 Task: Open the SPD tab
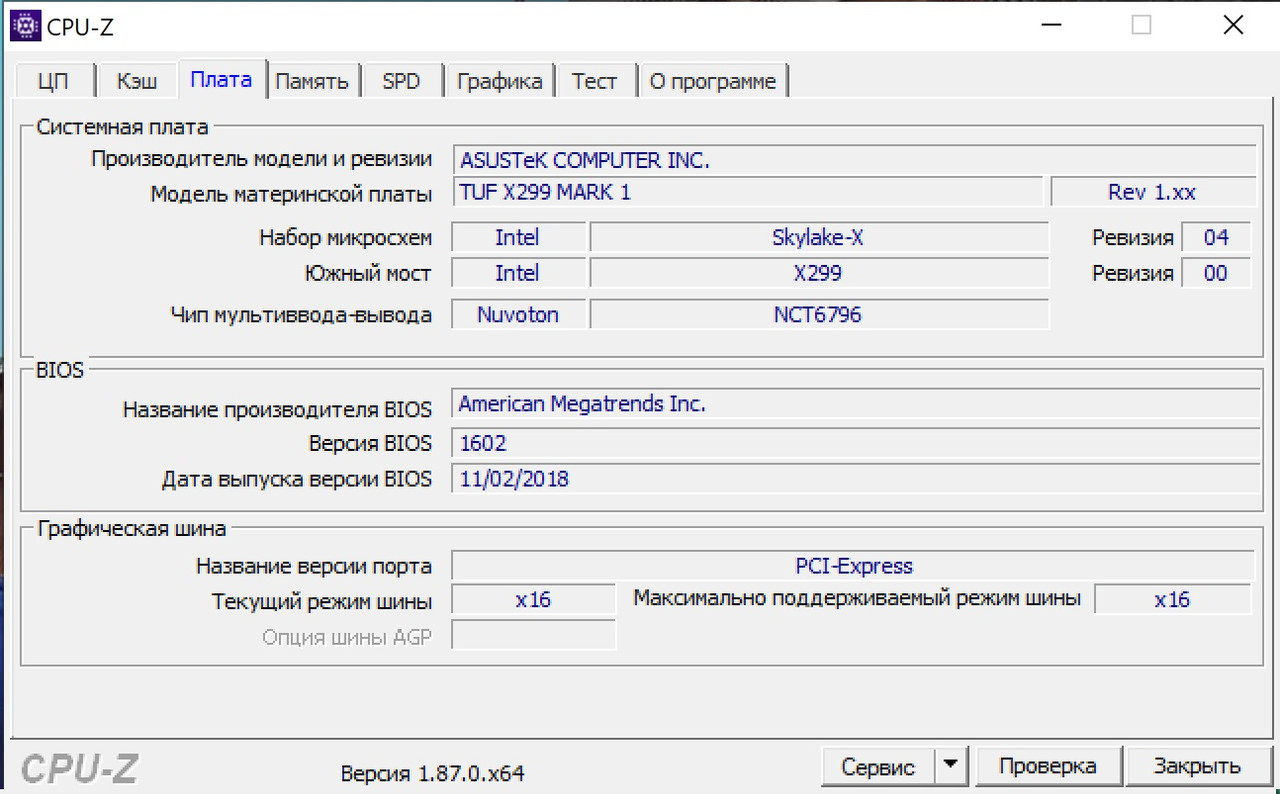pos(402,80)
